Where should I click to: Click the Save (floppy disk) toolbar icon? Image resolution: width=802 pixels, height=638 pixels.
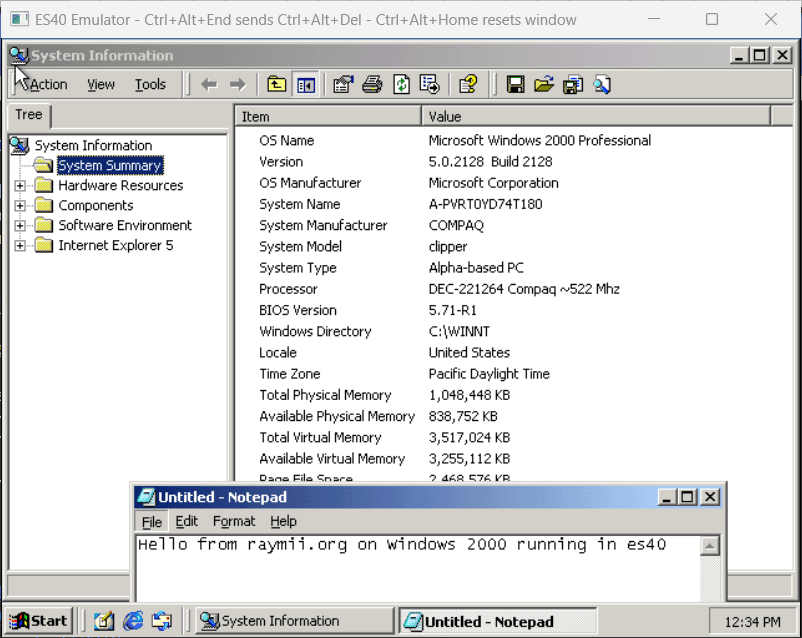[x=516, y=84]
